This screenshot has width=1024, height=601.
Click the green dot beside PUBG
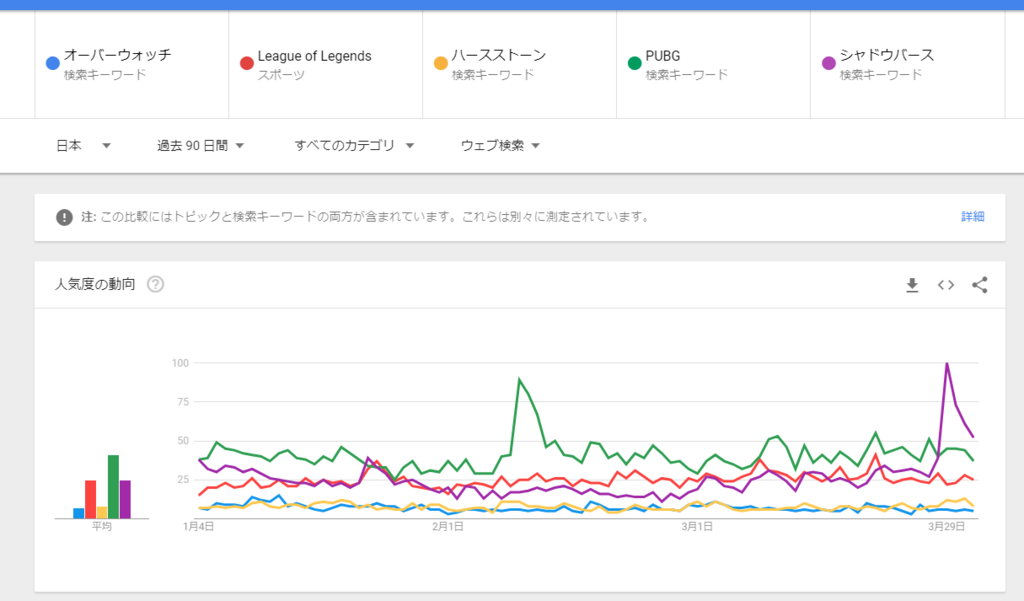pyautogui.click(x=634, y=64)
